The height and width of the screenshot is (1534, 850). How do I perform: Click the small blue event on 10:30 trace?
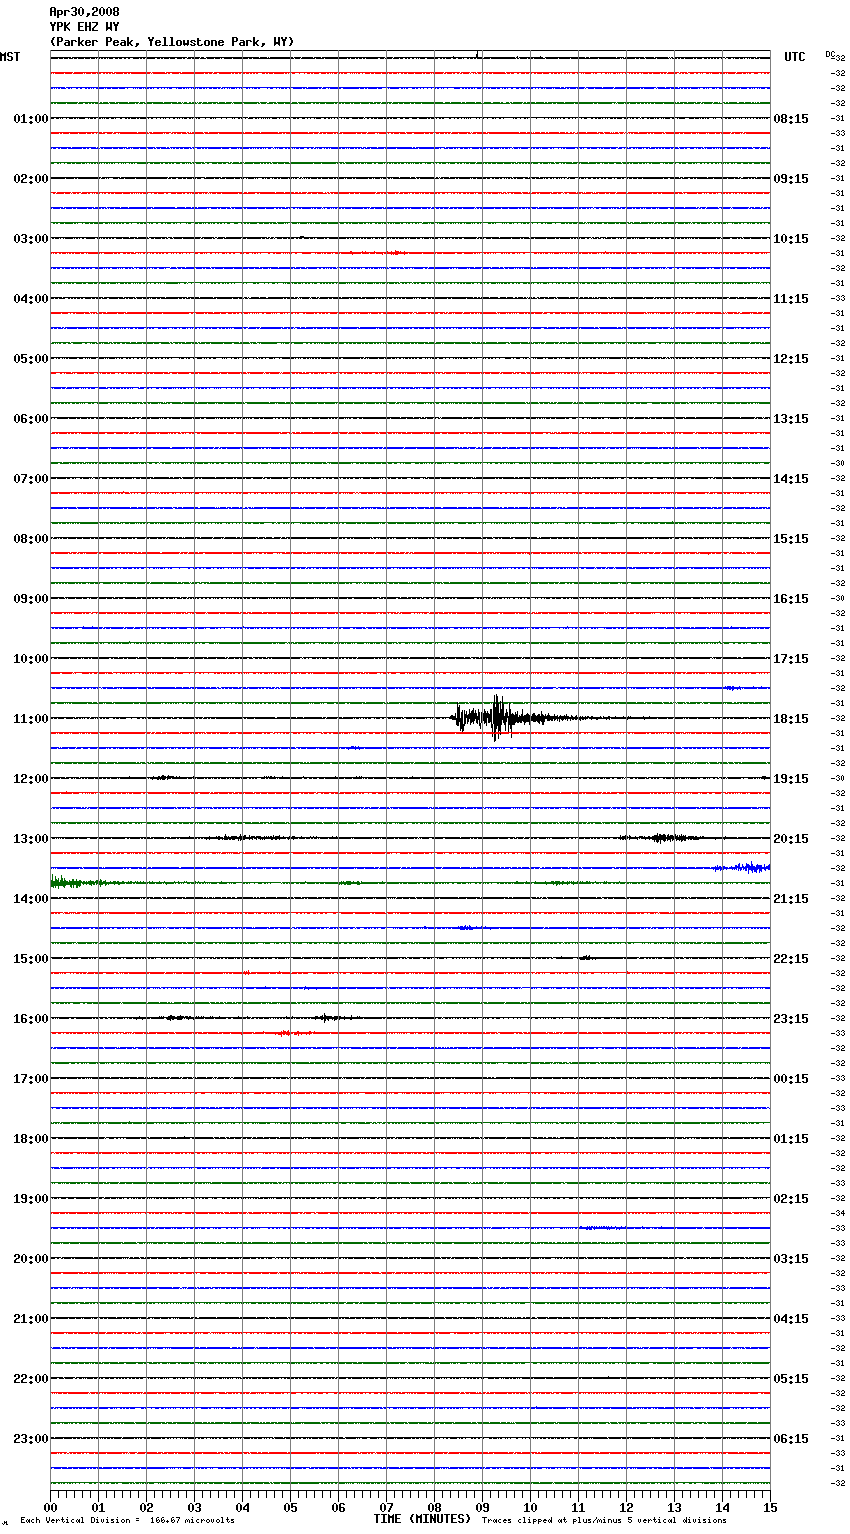[x=733, y=688]
